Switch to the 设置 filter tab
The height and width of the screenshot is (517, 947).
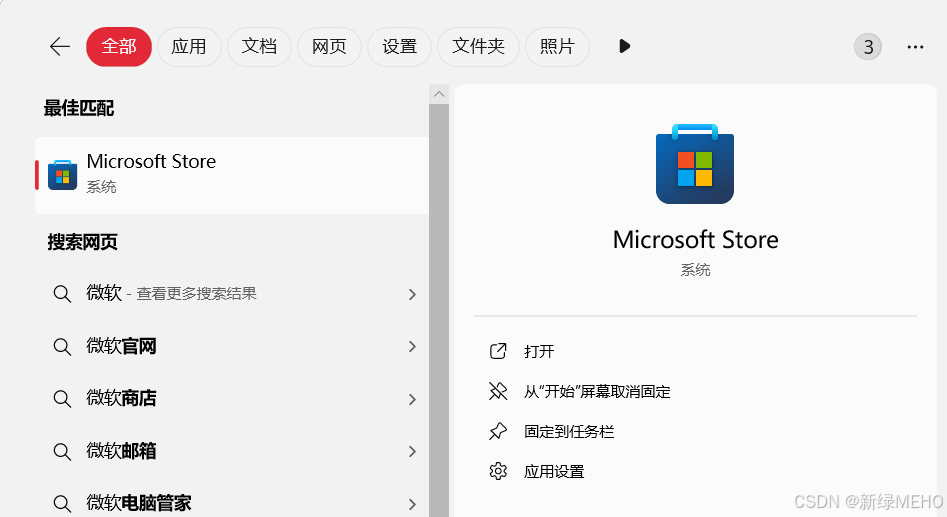(x=399, y=47)
